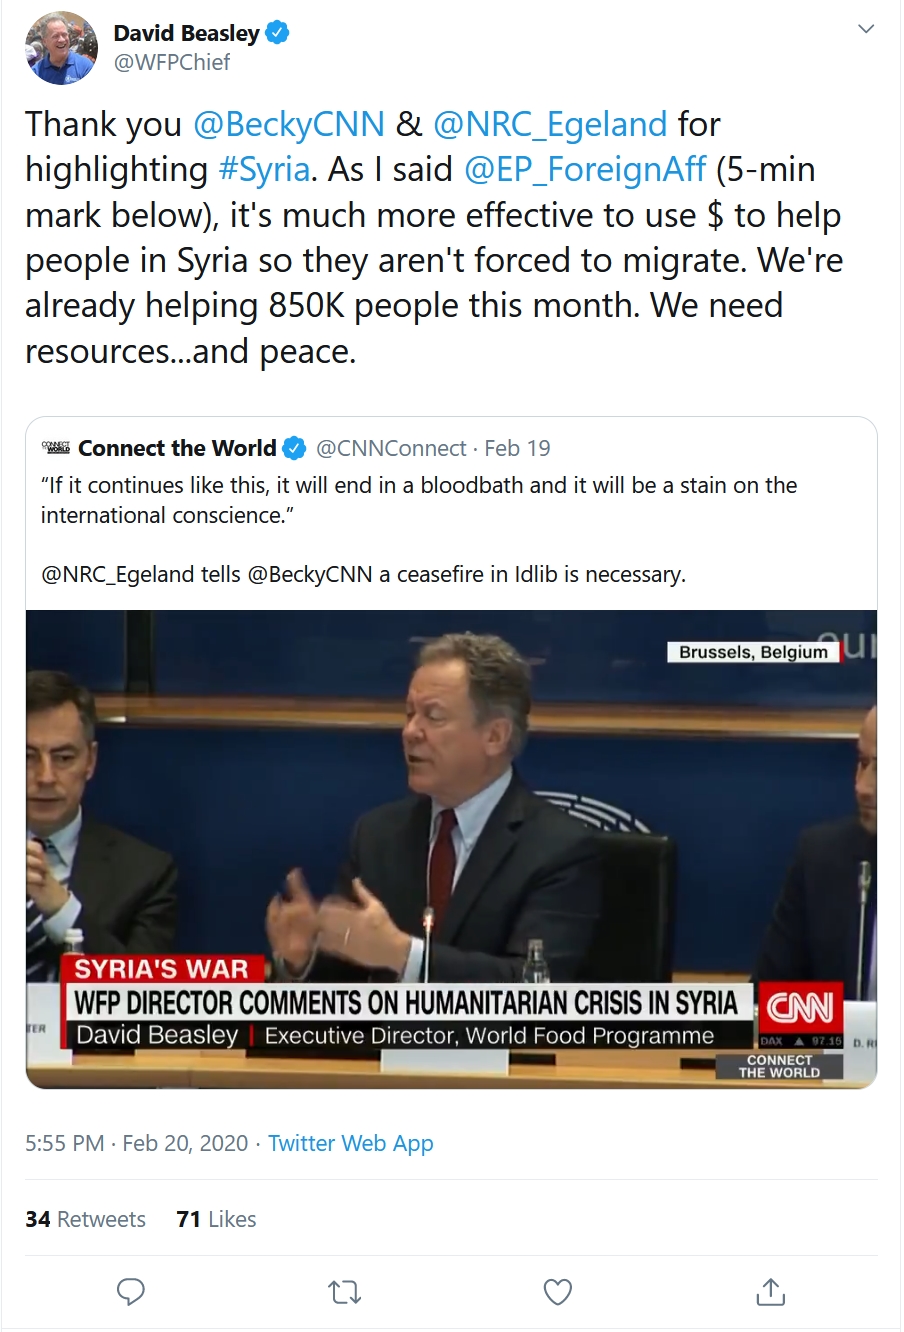Open the @CNNConnect handle in quoted tweet
Image resolution: width=904 pixels, height=1332 pixels.
point(391,448)
